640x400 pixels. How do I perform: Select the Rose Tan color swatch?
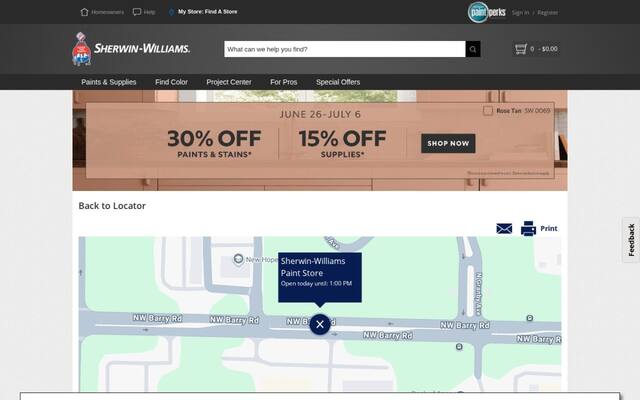(x=488, y=111)
